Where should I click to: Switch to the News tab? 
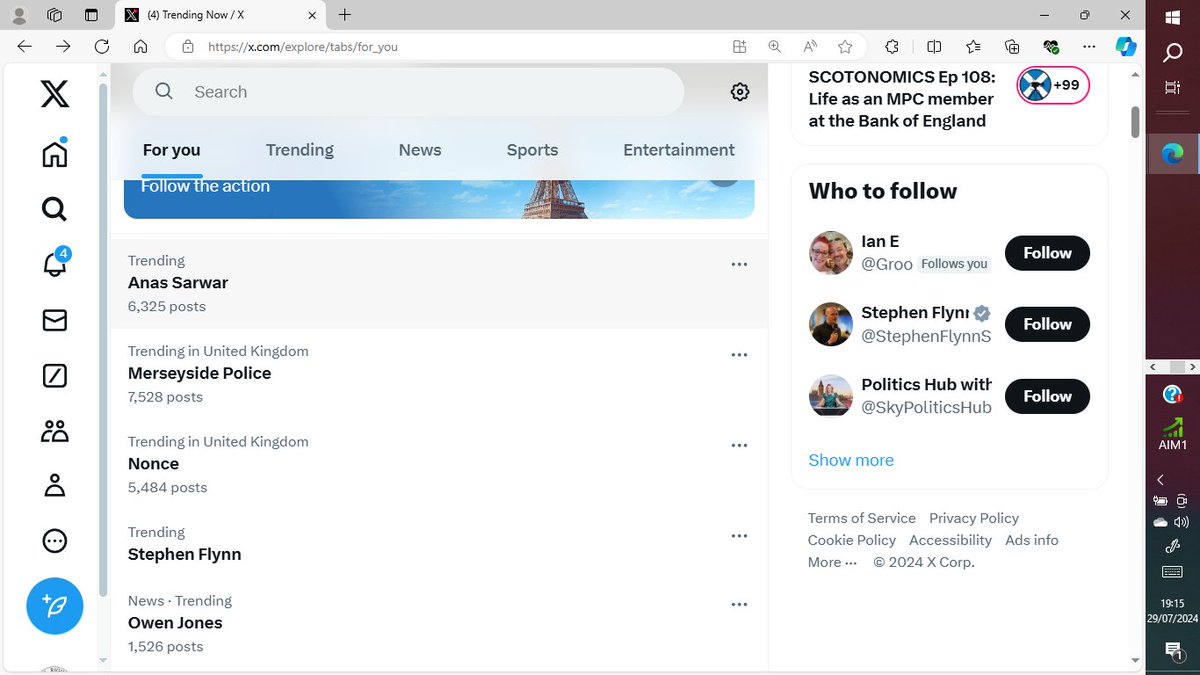pyautogui.click(x=420, y=150)
